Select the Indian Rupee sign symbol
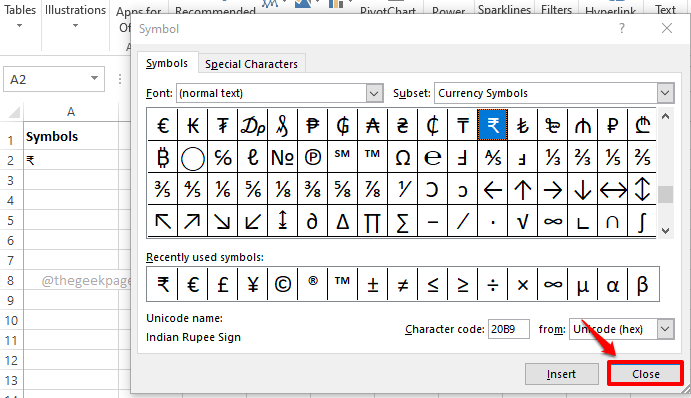 pyautogui.click(x=493, y=125)
